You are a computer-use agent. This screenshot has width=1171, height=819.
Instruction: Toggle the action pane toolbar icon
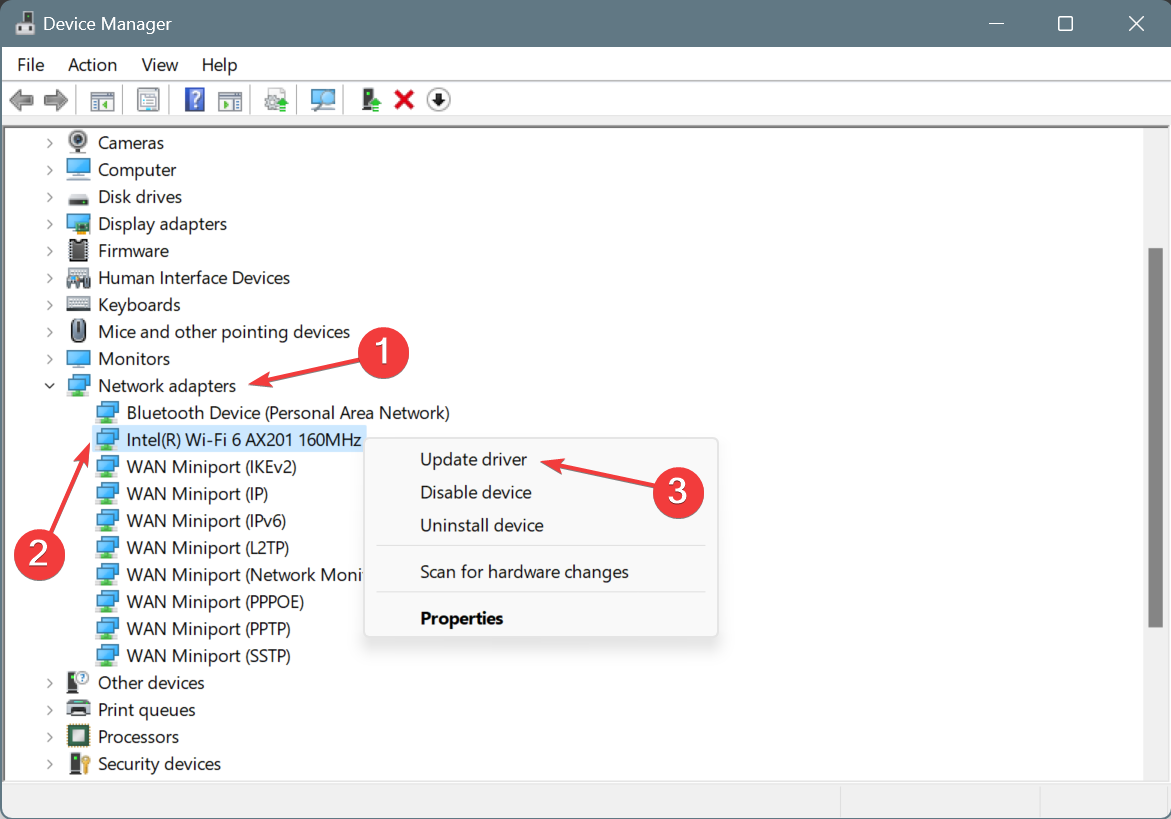tap(230, 100)
